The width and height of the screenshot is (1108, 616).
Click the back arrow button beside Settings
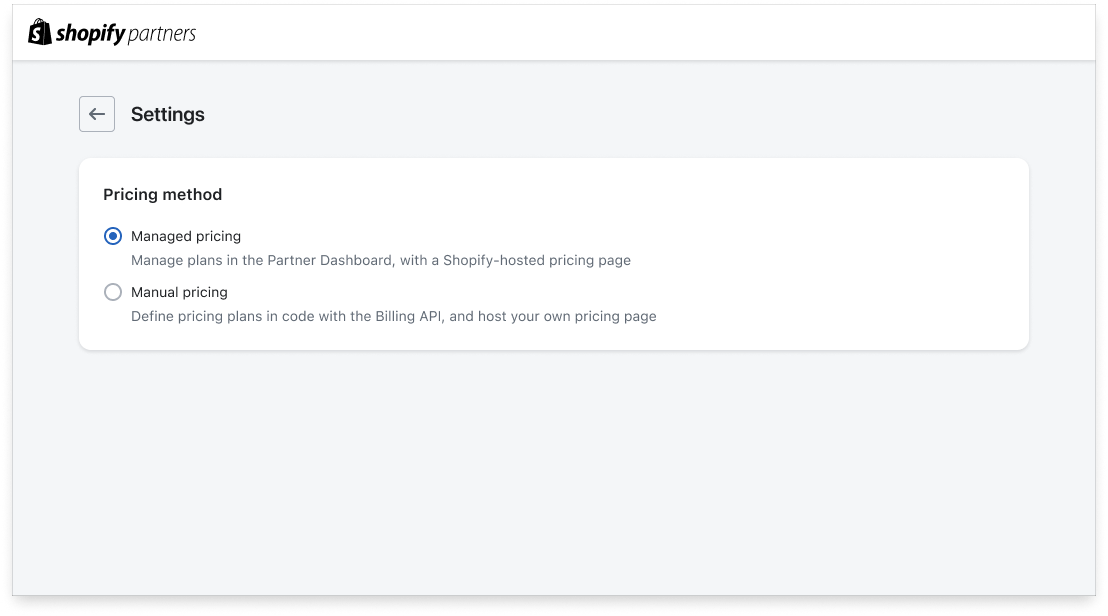point(97,114)
